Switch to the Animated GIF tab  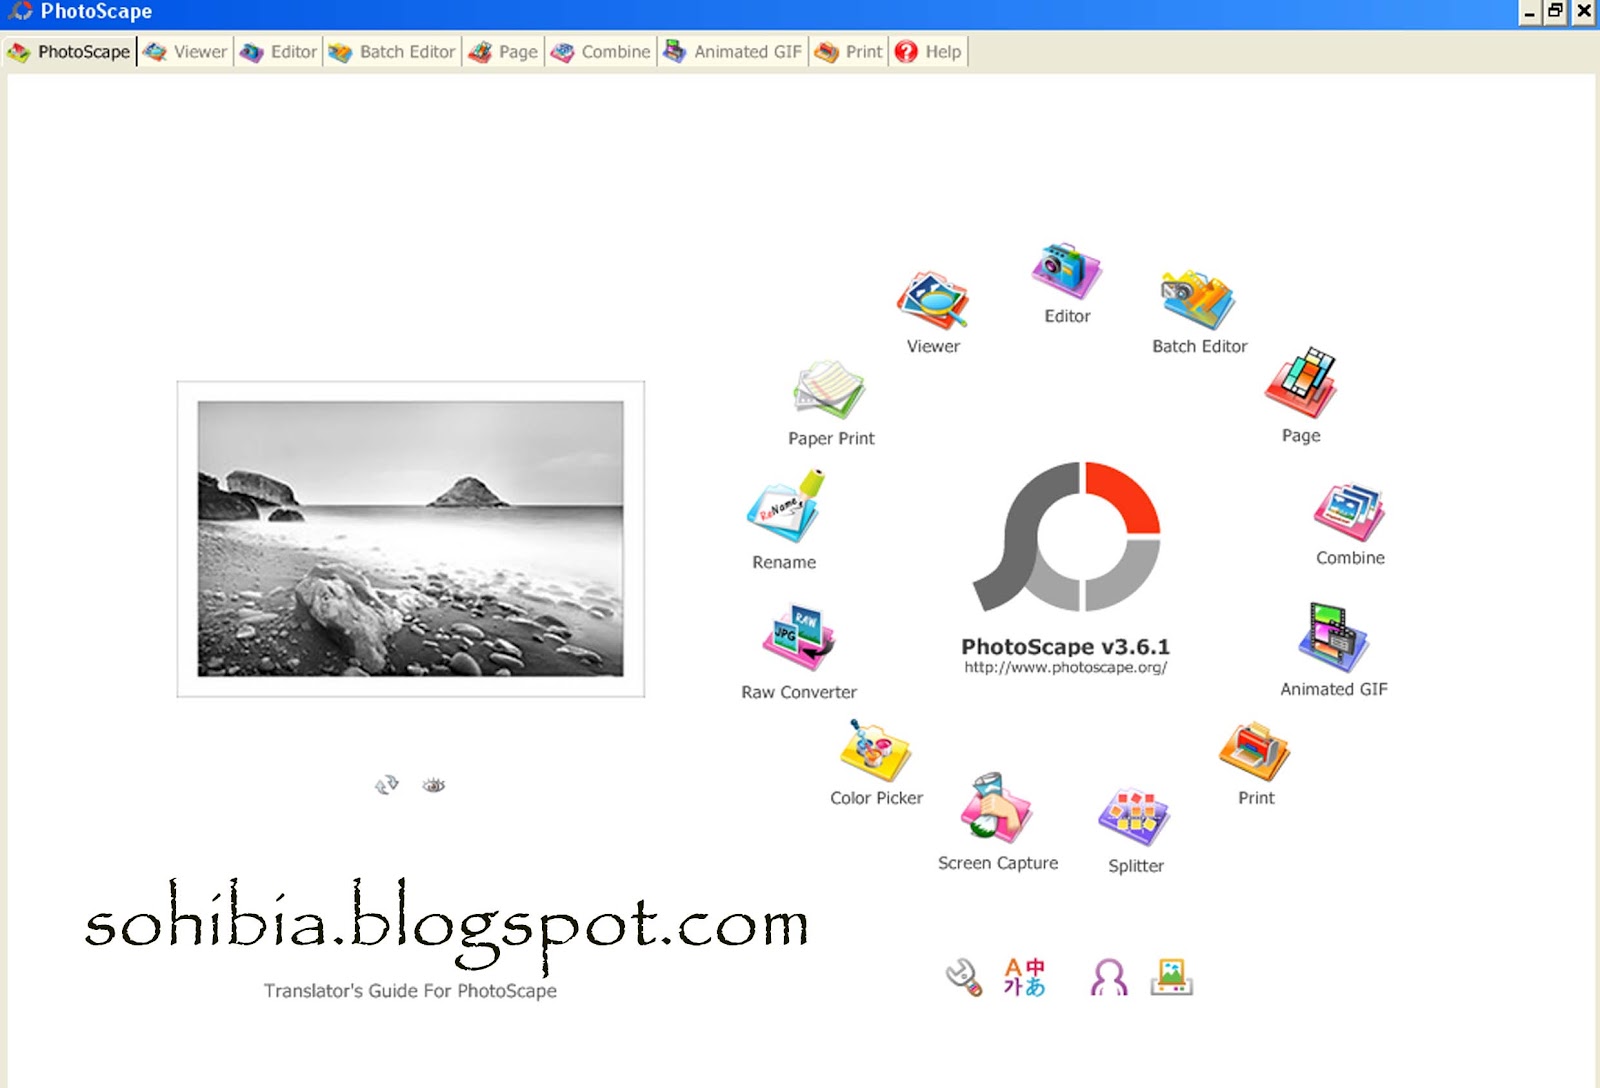(733, 52)
